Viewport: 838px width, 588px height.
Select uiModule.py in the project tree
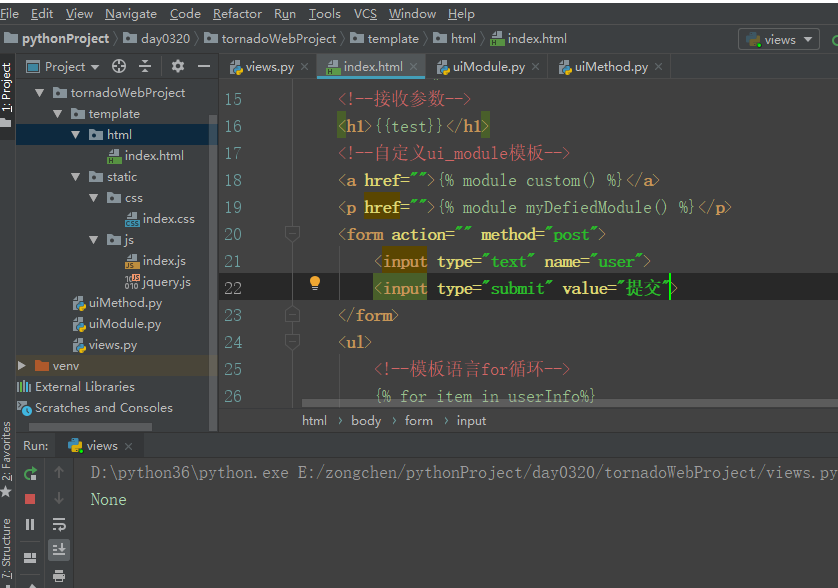[x=117, y=324]
